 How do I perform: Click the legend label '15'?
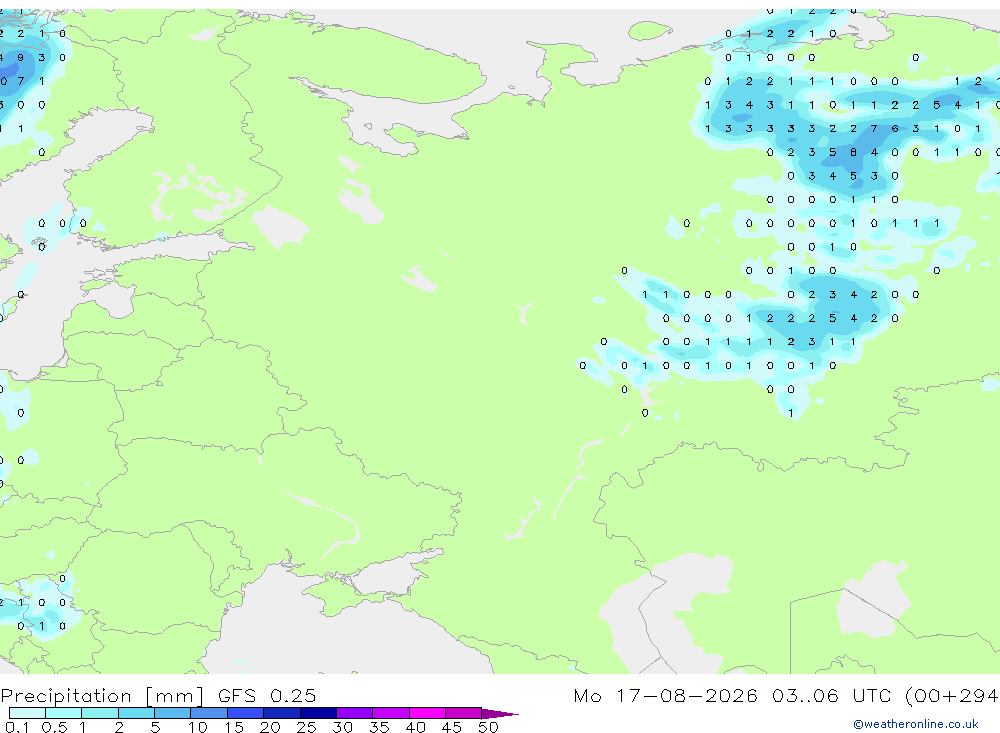pyautogui.click(x=234, y=727)
